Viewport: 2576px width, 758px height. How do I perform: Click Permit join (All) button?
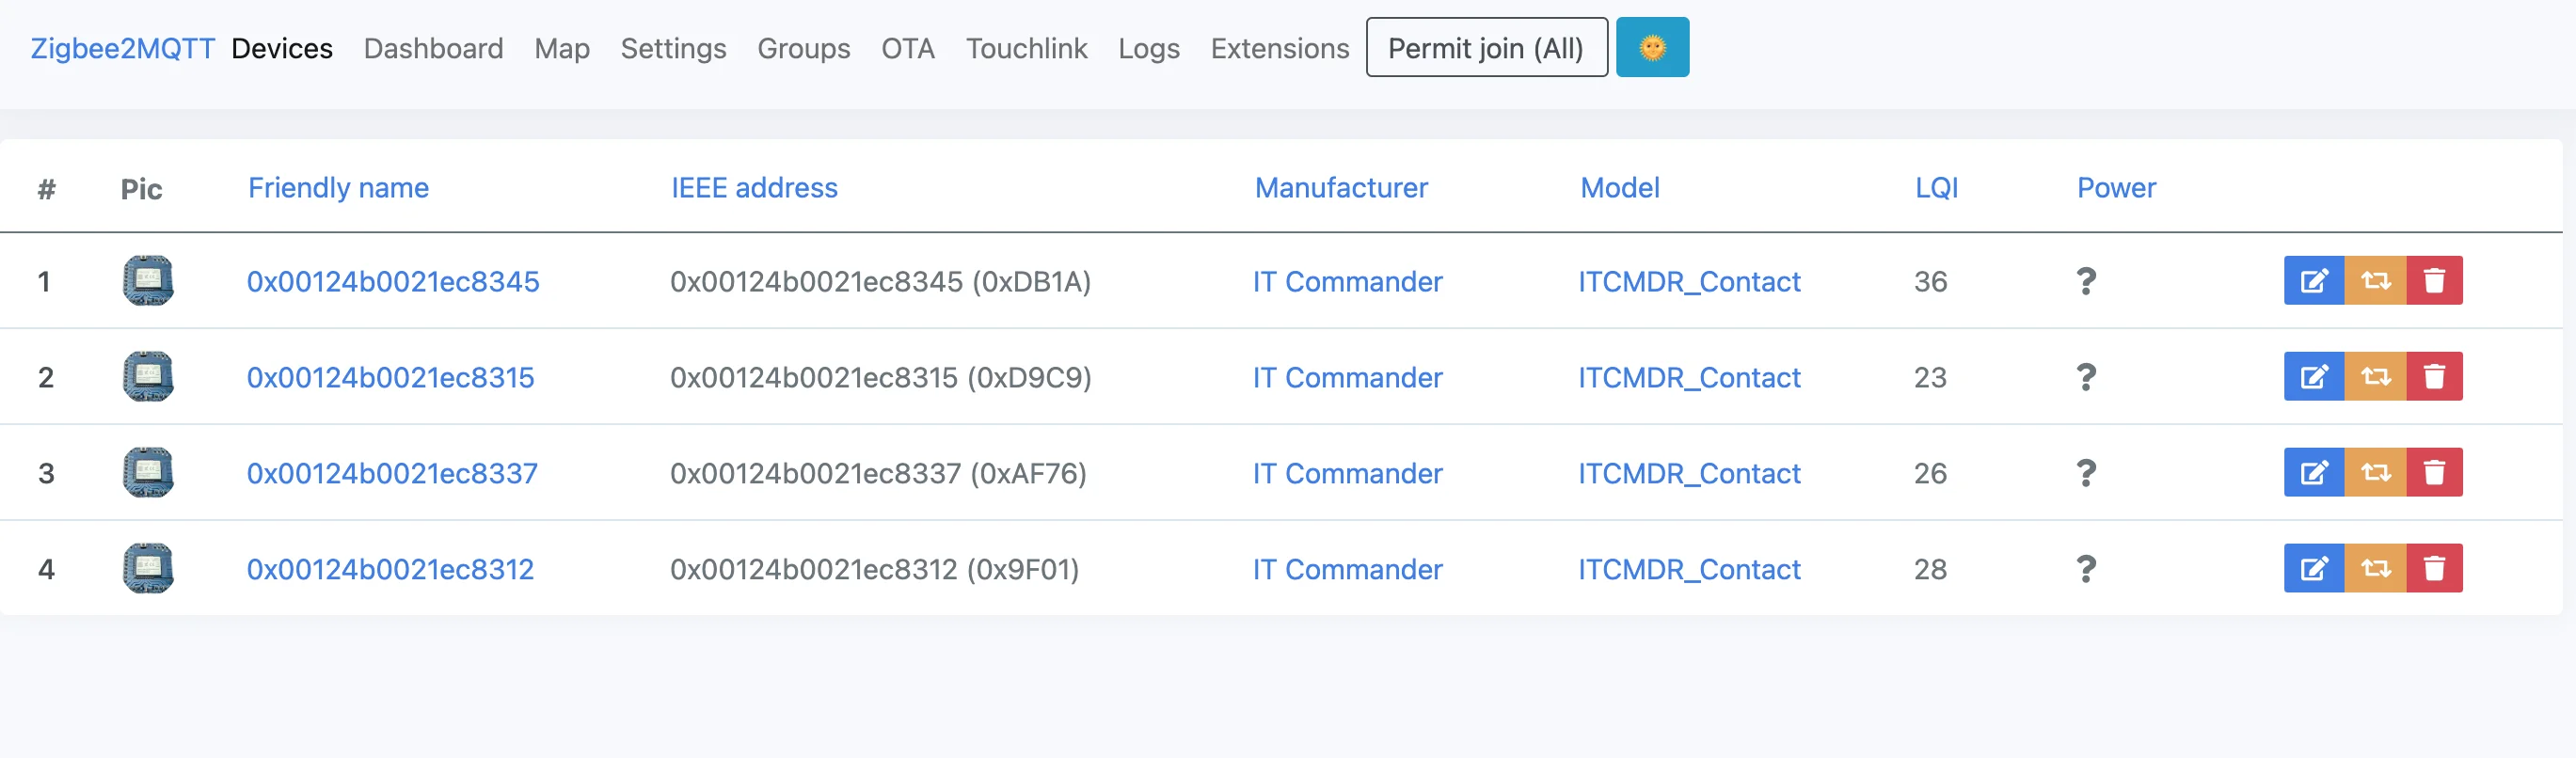pos(1486,48)
